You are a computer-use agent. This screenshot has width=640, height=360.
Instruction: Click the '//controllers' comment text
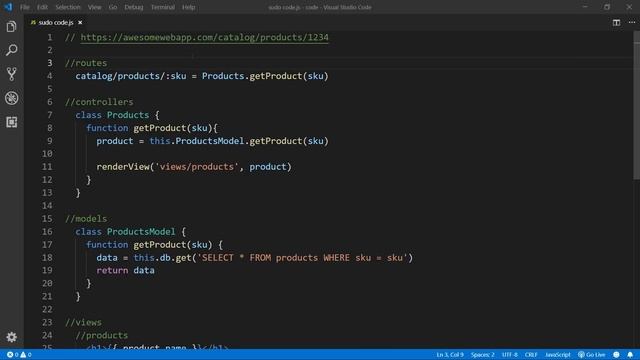coord(99,102)
